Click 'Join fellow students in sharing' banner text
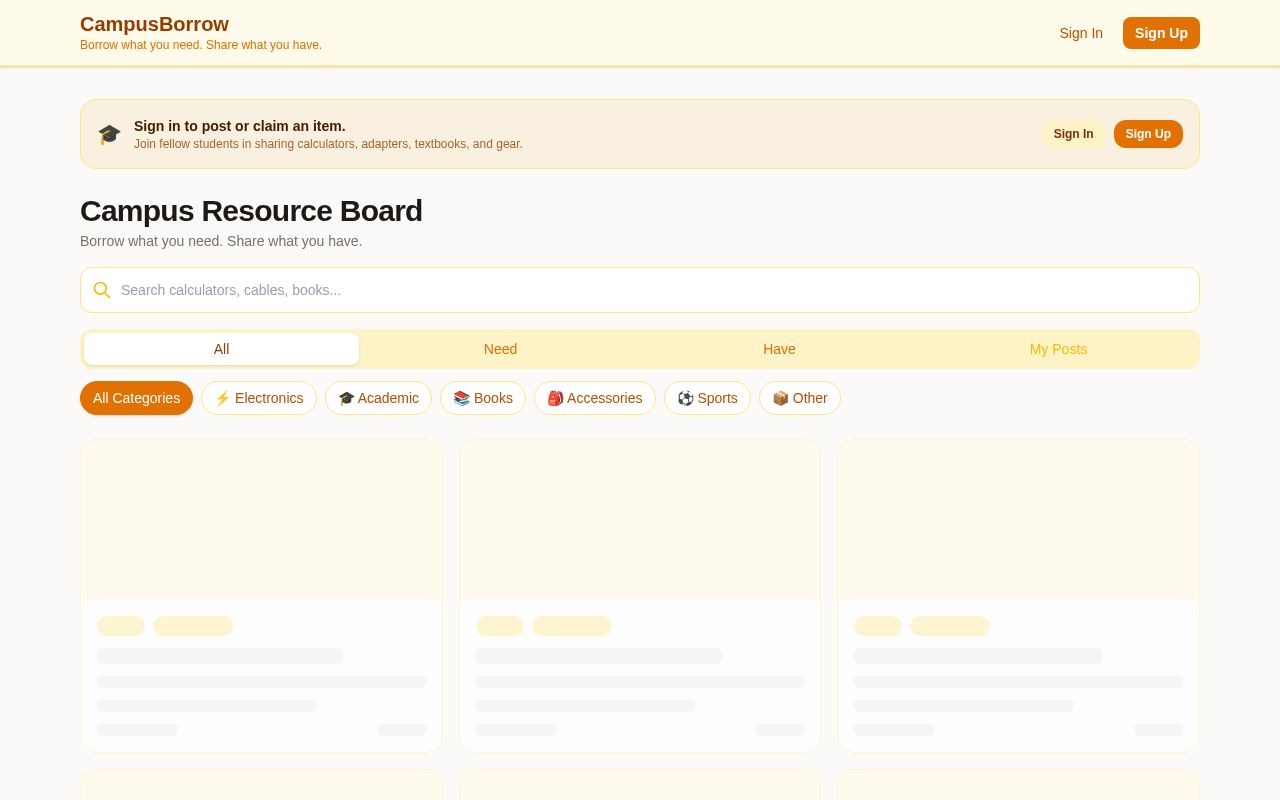This screenshot has width=1280, height=800. (328, 144)
